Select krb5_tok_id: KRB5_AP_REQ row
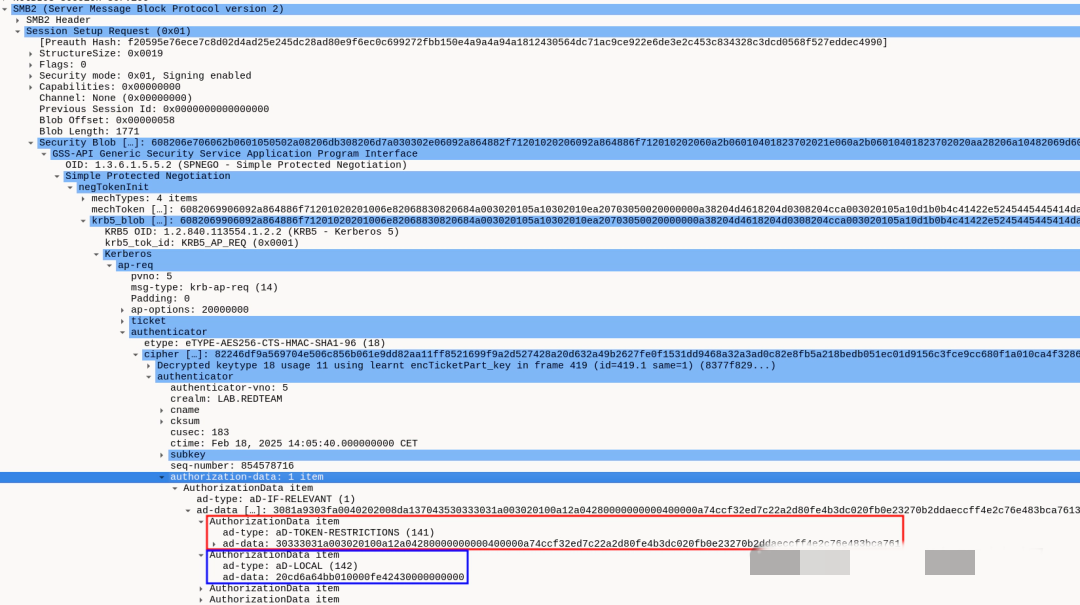 [202, 243]
